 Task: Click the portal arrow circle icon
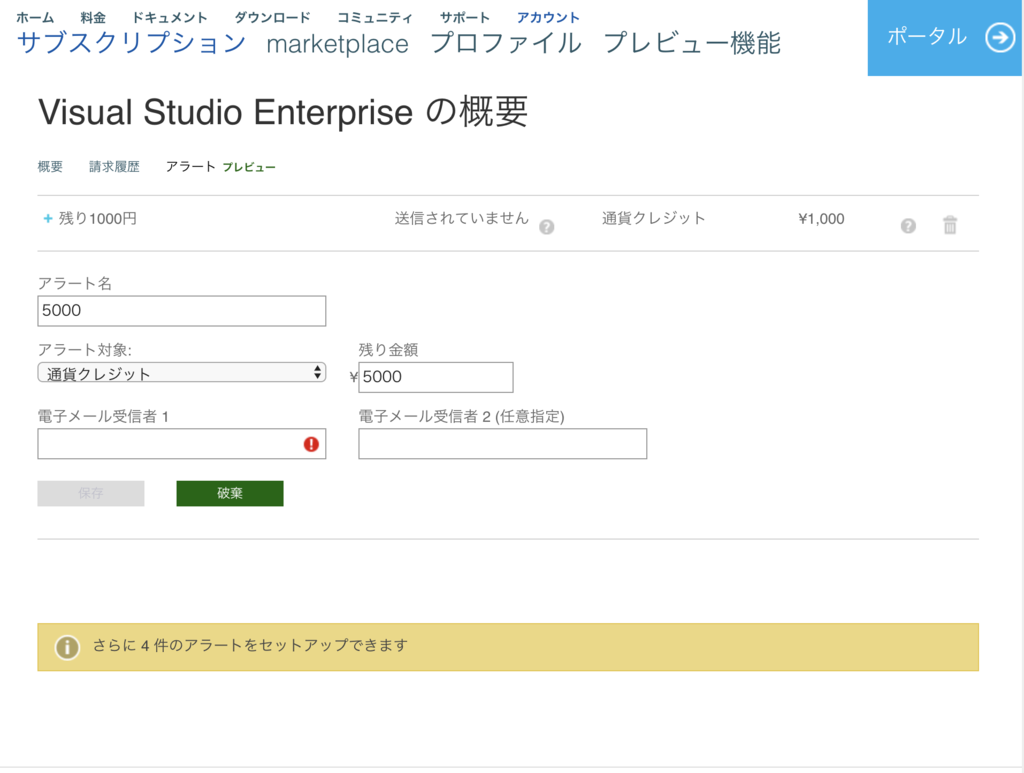coord(1000,37)
